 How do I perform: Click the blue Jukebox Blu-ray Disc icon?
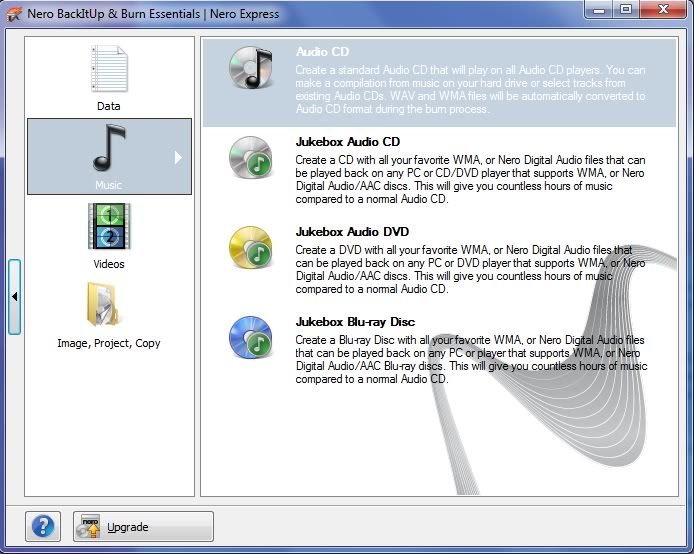251,337
